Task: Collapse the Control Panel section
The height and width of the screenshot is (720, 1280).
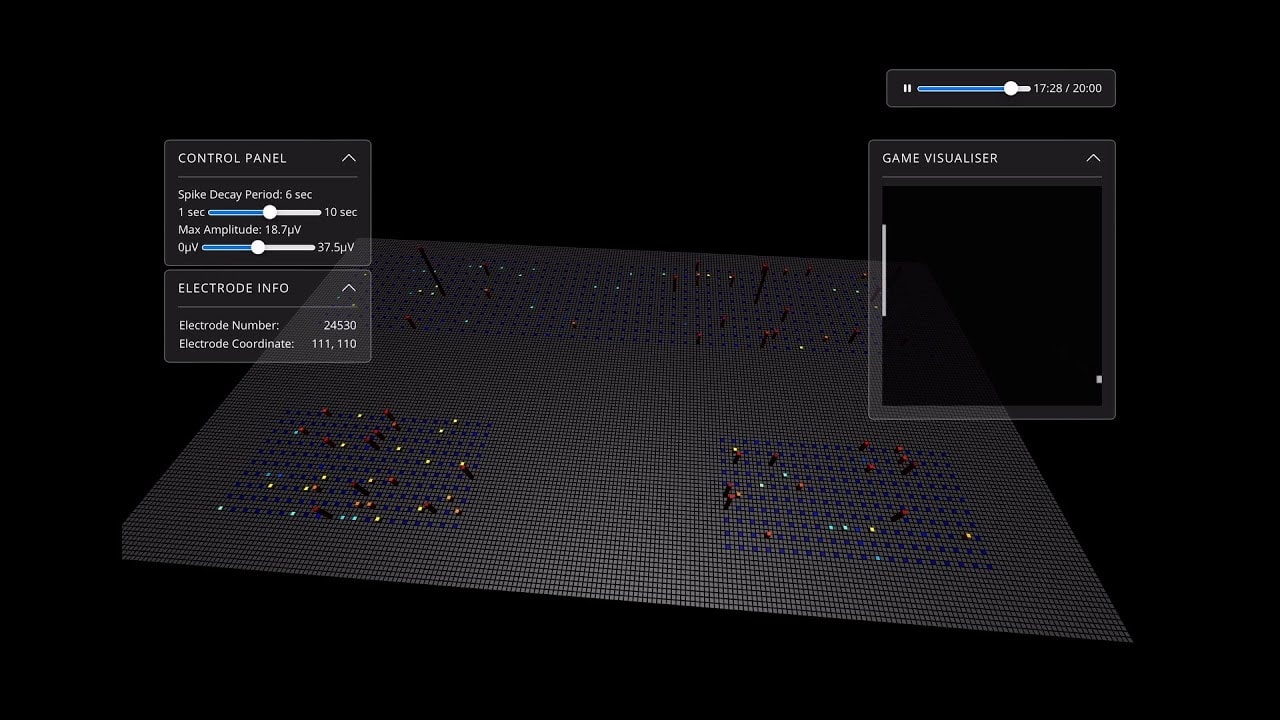Action: 348,158
